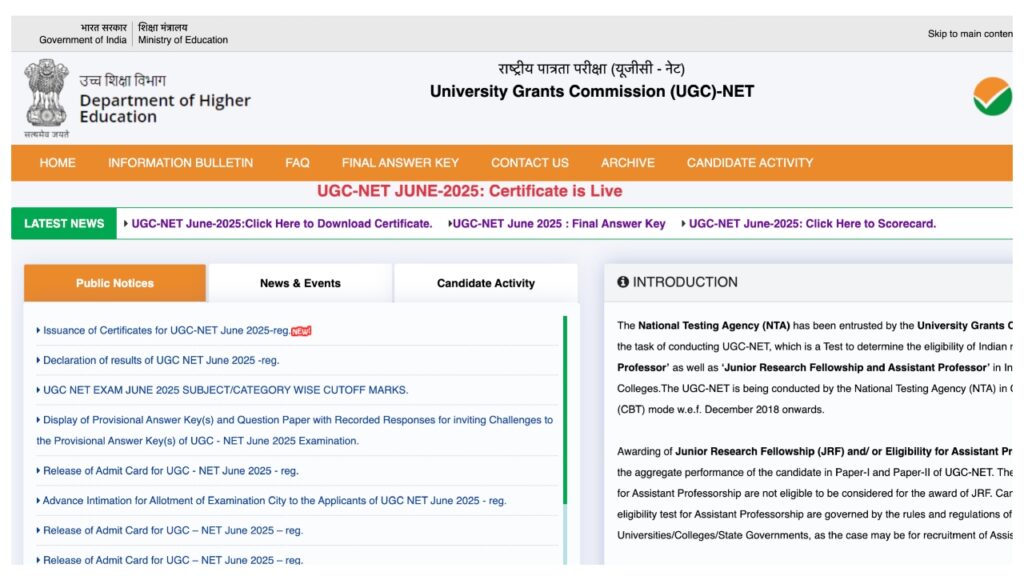This screenshot has width=1024, height=576.
Task: Open the HOME menu item
Action: pos(57,162)
